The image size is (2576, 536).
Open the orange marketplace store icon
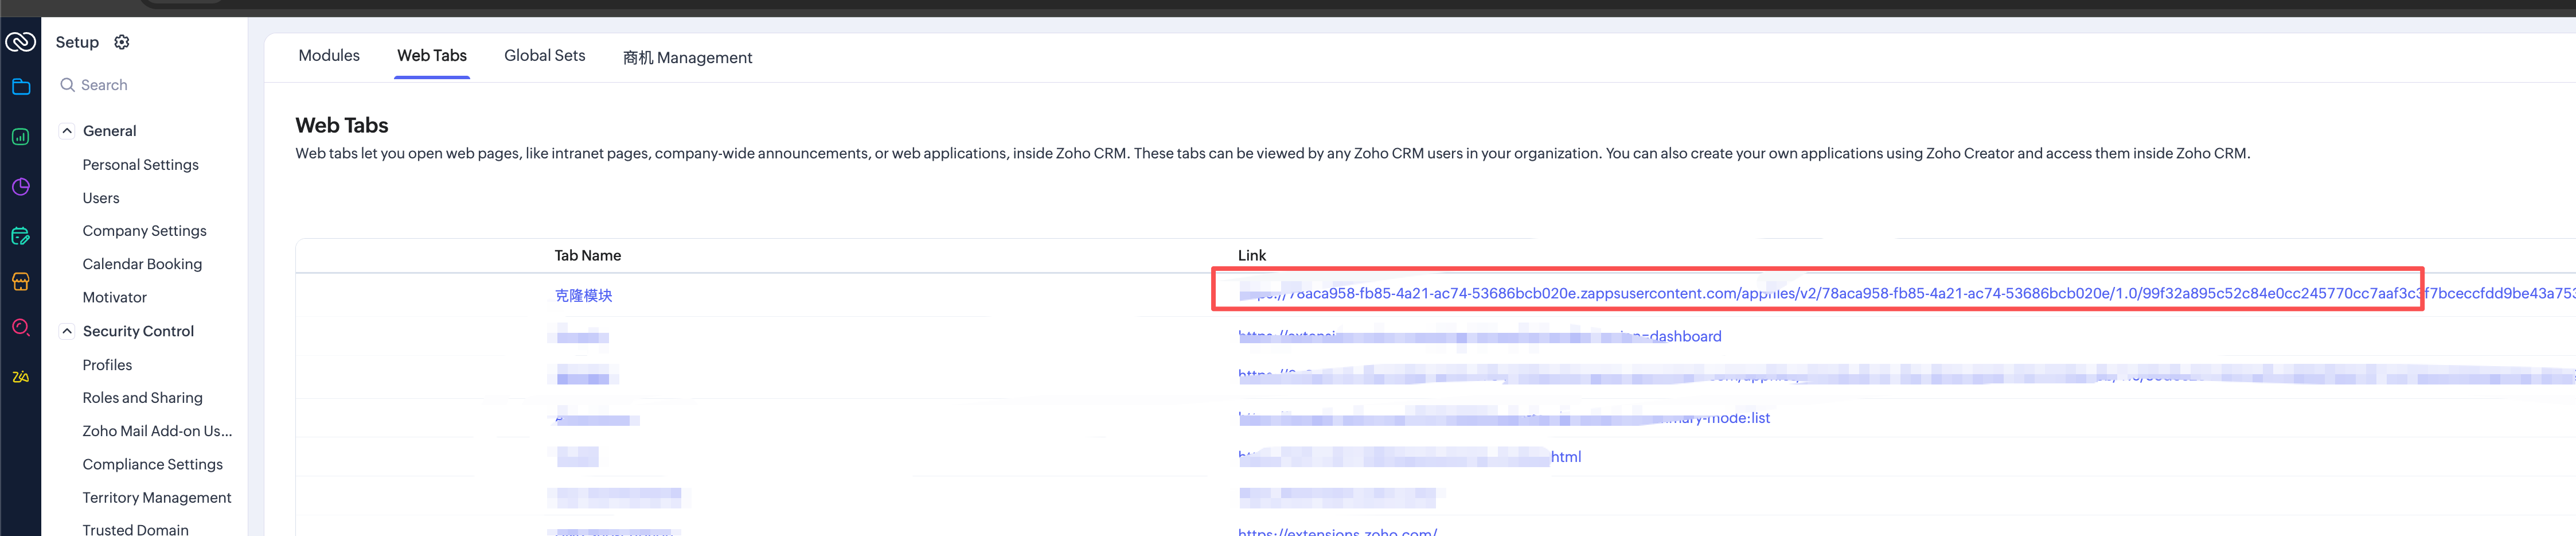tap(20, 282)
